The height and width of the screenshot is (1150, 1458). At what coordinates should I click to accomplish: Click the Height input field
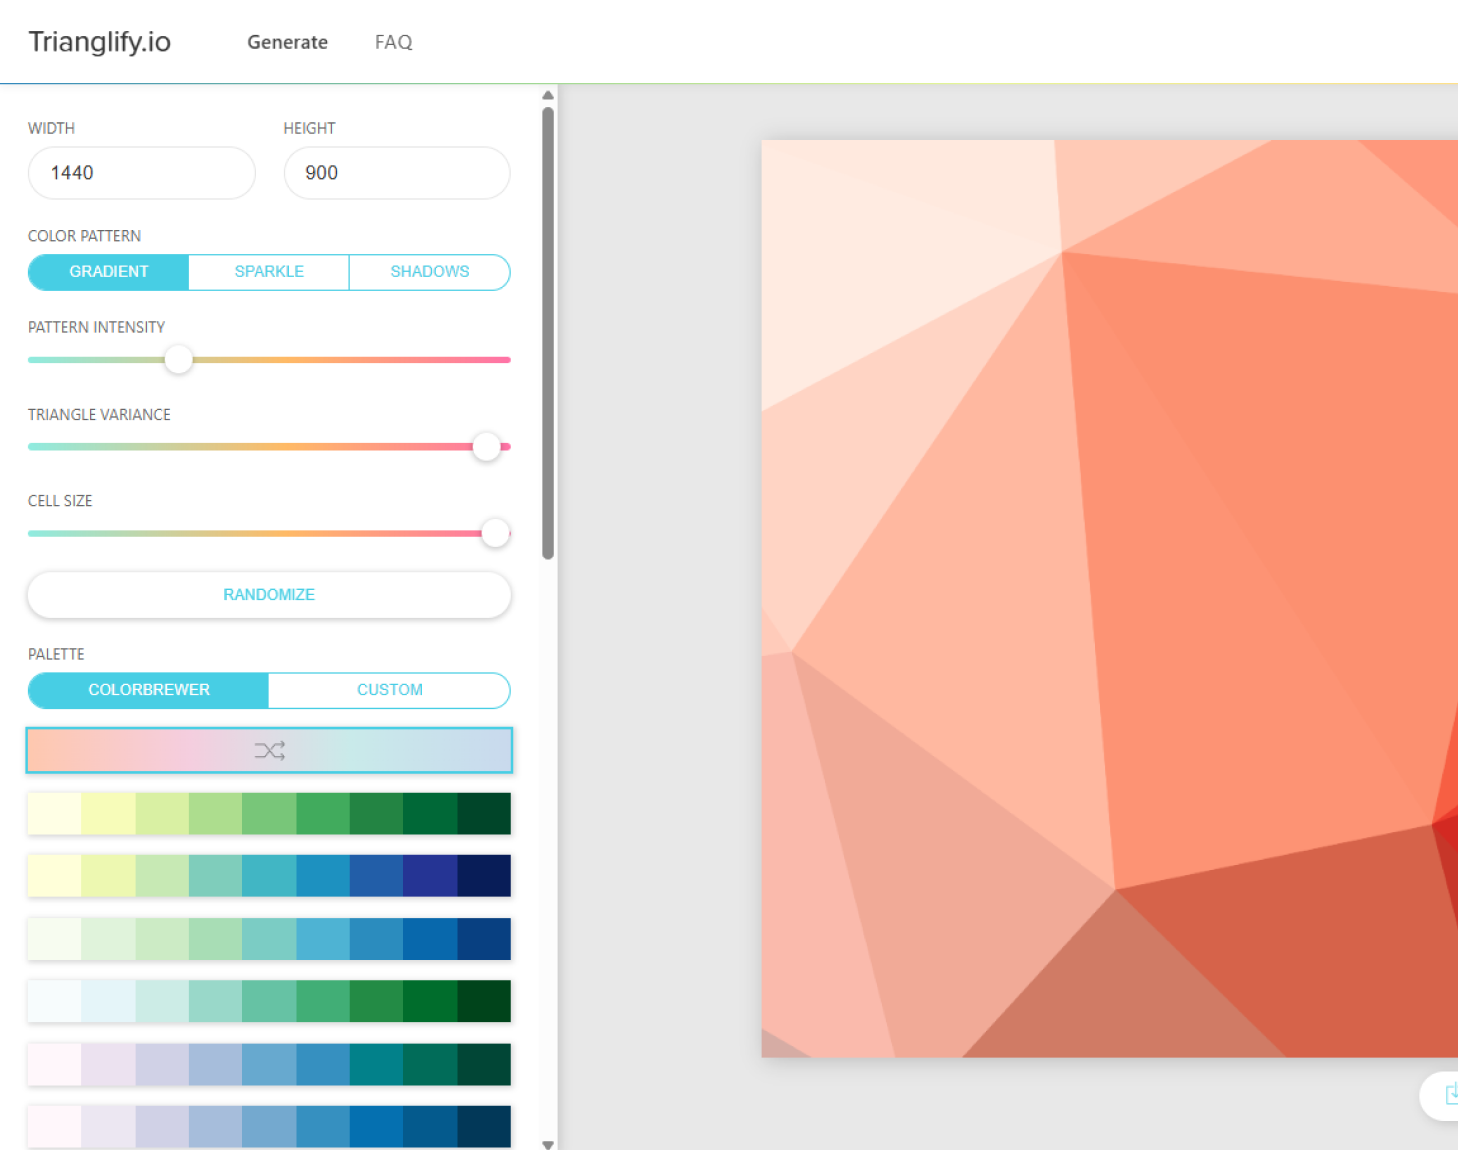click(397, 173)
